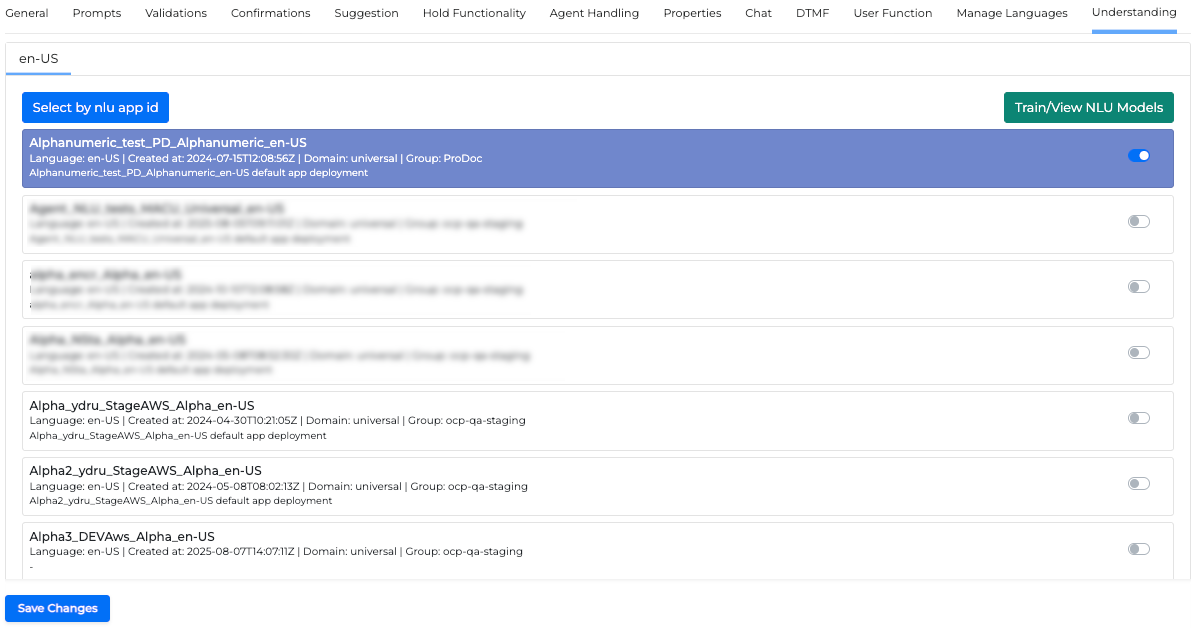Select the Confirmations tab
The height and width of the screenshot is (628, 1194).
[270, 14]
